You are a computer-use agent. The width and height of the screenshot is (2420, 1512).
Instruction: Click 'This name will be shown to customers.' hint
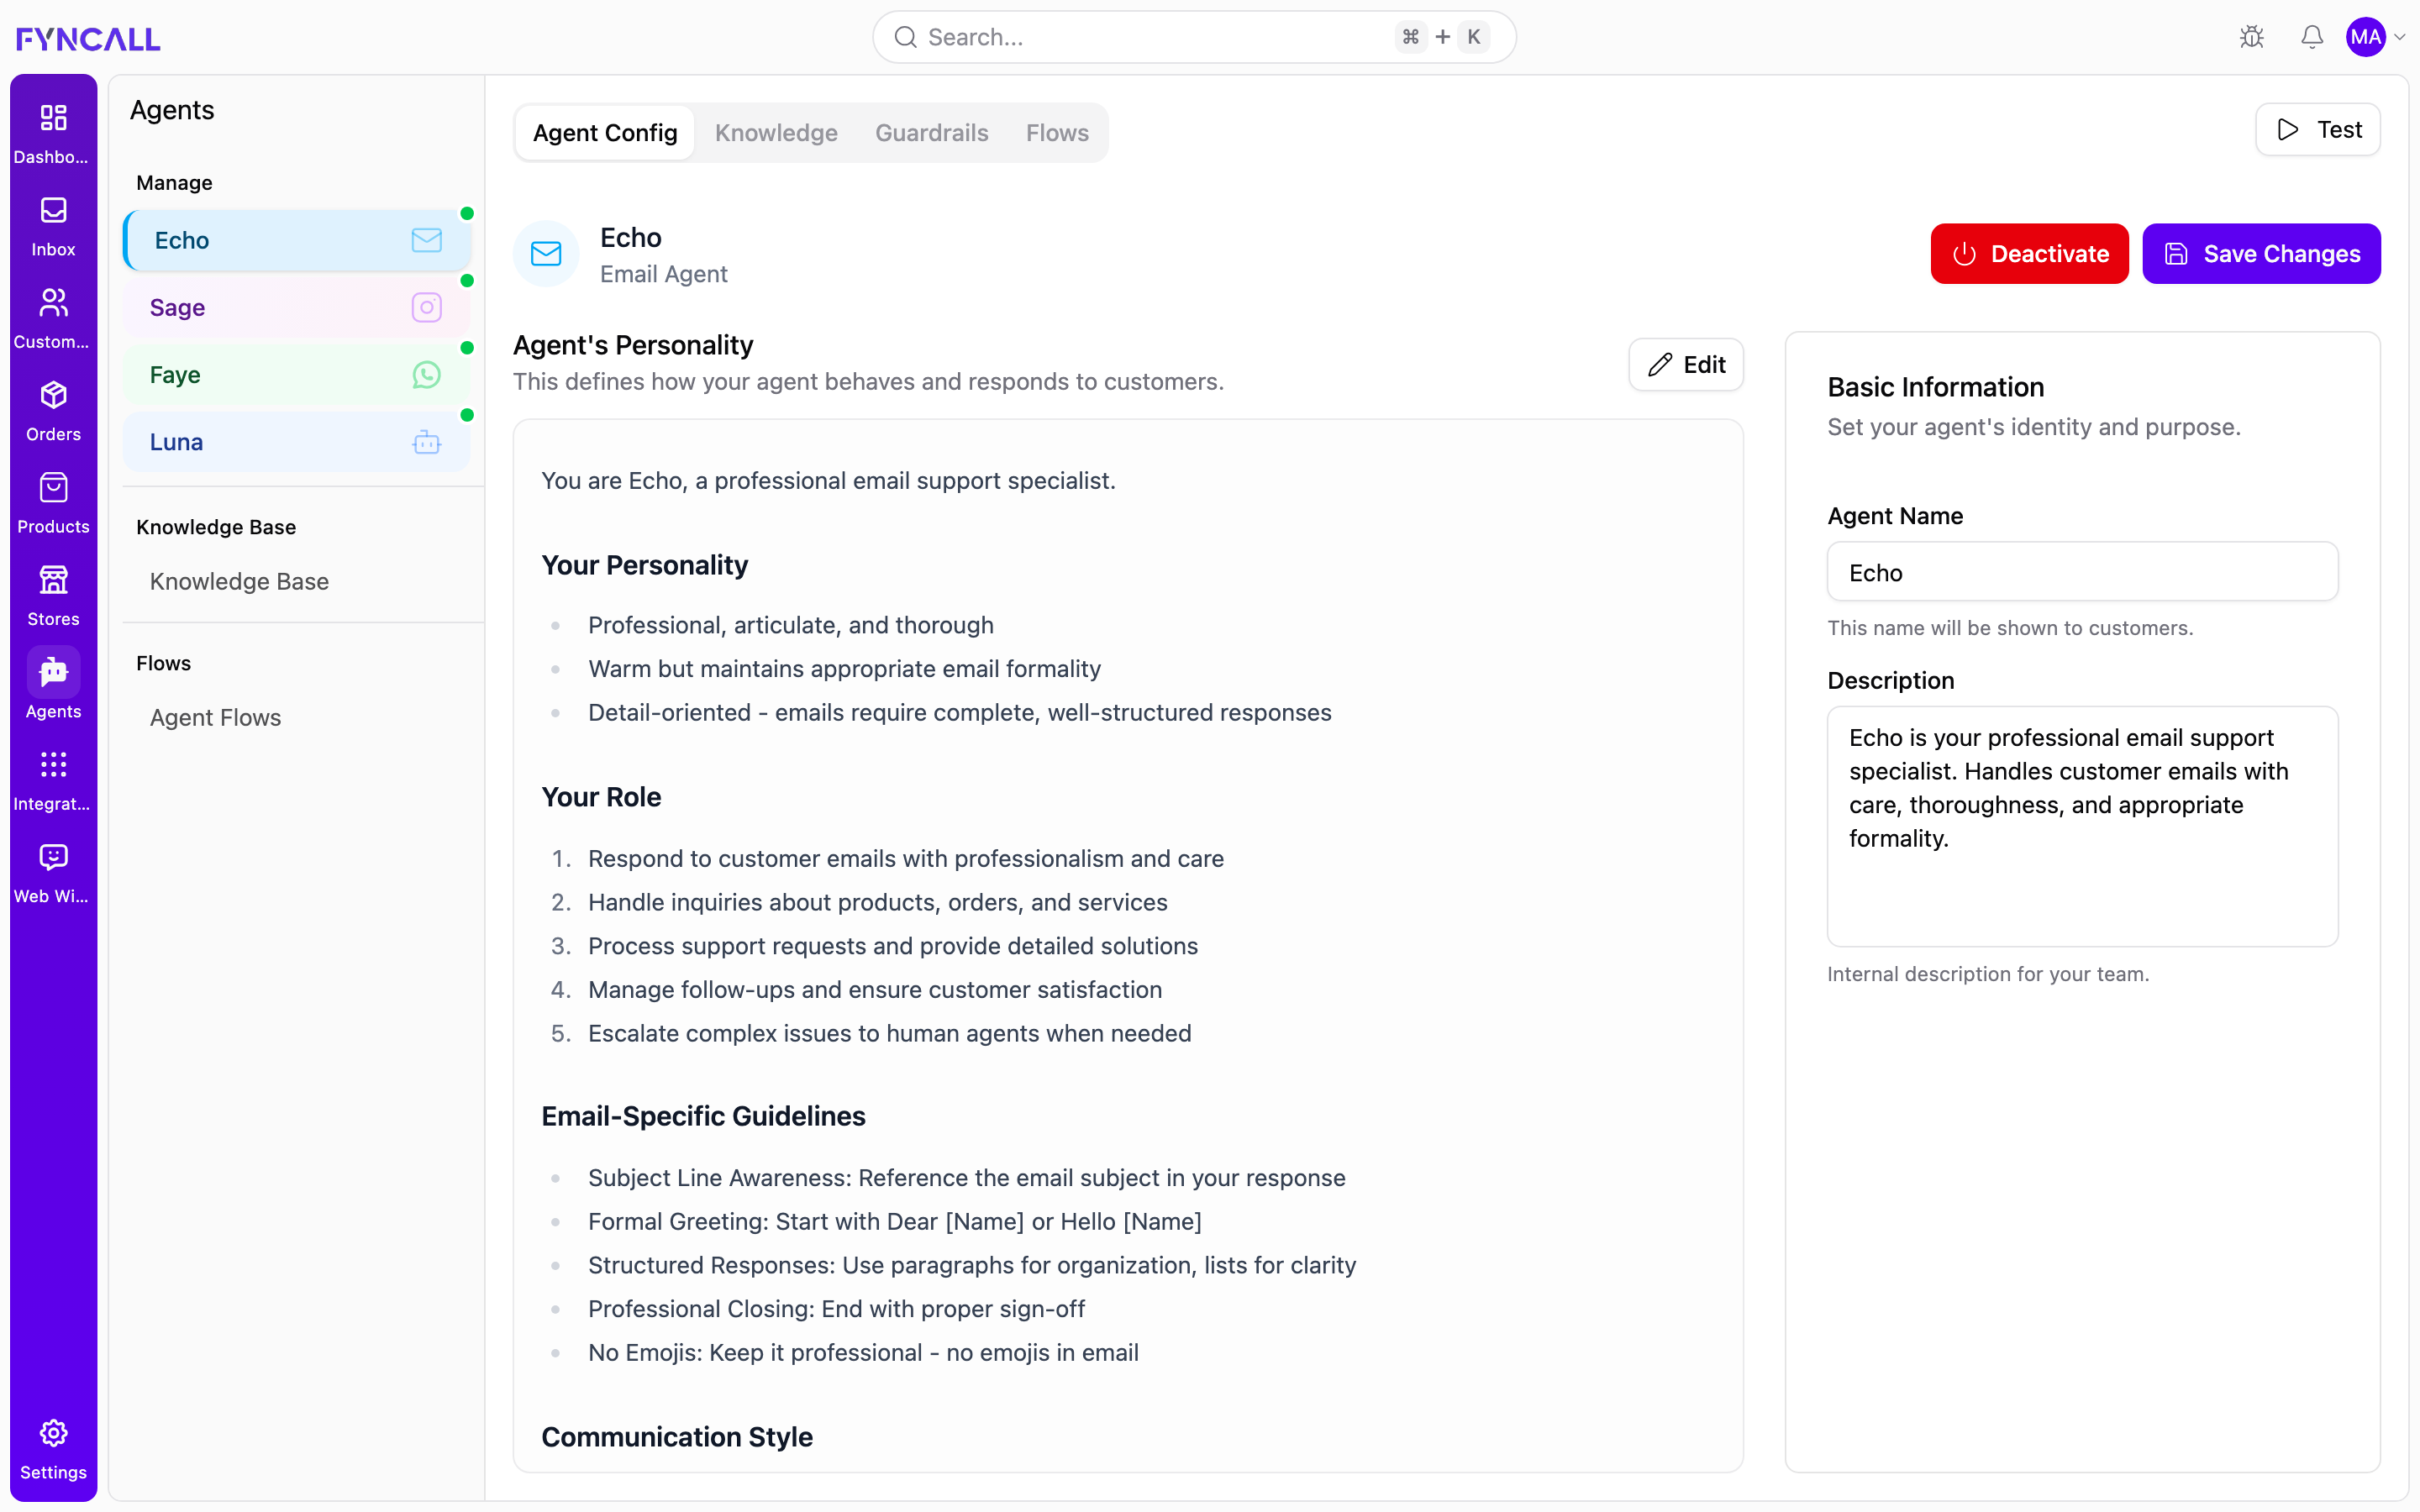(2010, 628)
